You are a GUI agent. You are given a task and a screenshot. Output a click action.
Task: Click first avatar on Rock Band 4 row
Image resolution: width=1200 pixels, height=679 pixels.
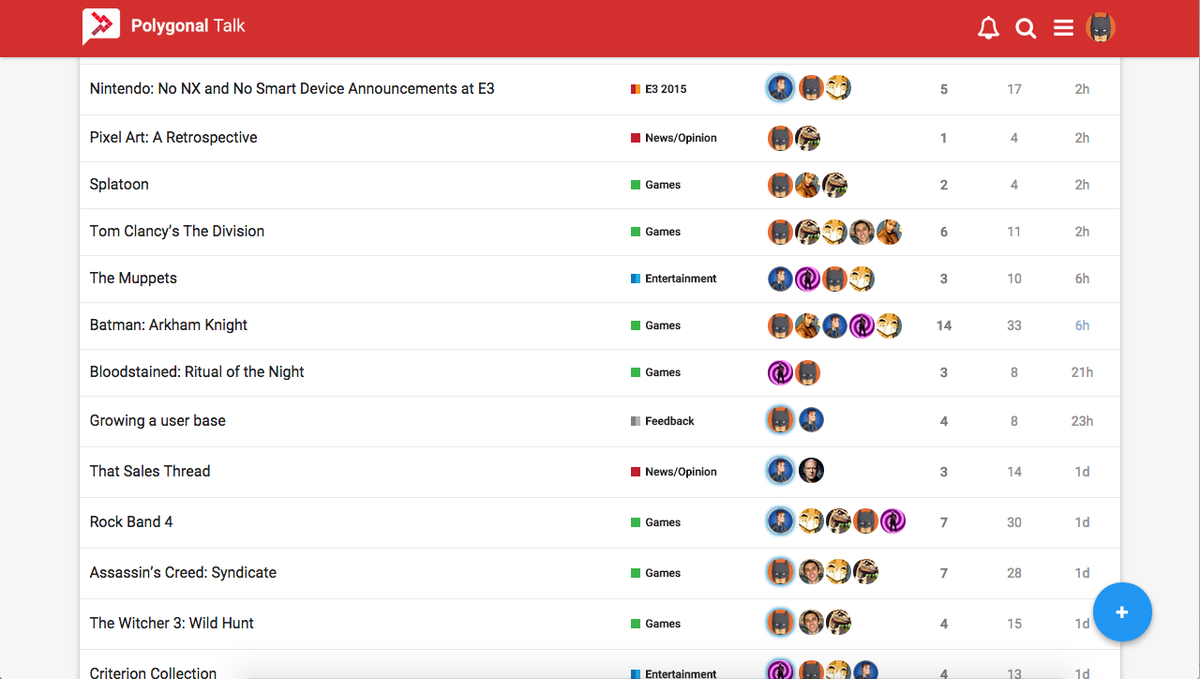click(780, 521)
